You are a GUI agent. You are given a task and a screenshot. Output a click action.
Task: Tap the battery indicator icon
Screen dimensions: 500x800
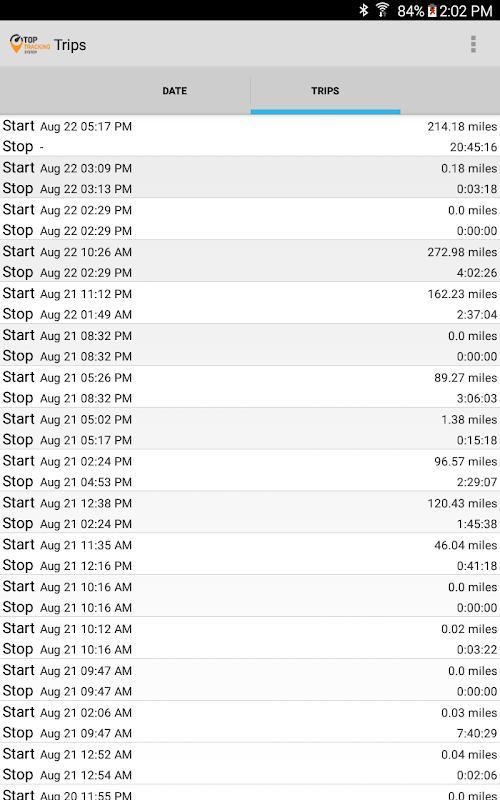pyautogui.click(x=432, y=11)
